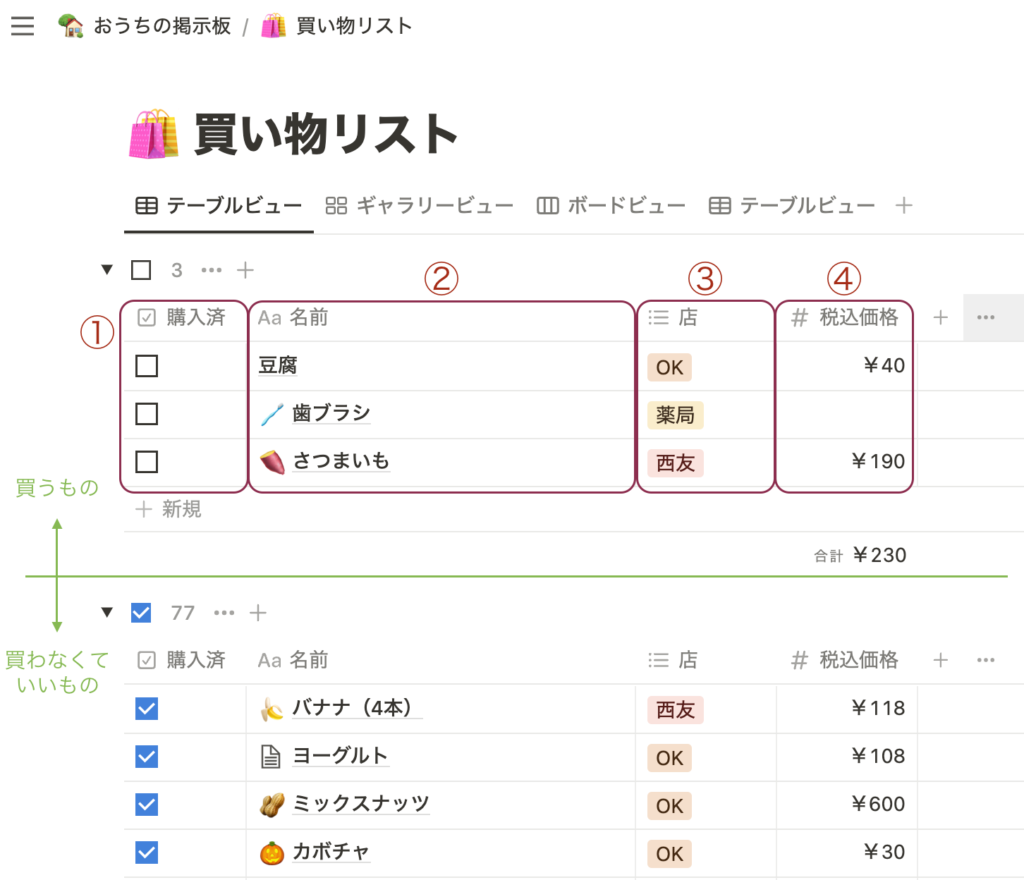Screen dimensions: 1024x880
Task: Click the empty price cell for 歯ブラシ
Action: tap(845, 414)
